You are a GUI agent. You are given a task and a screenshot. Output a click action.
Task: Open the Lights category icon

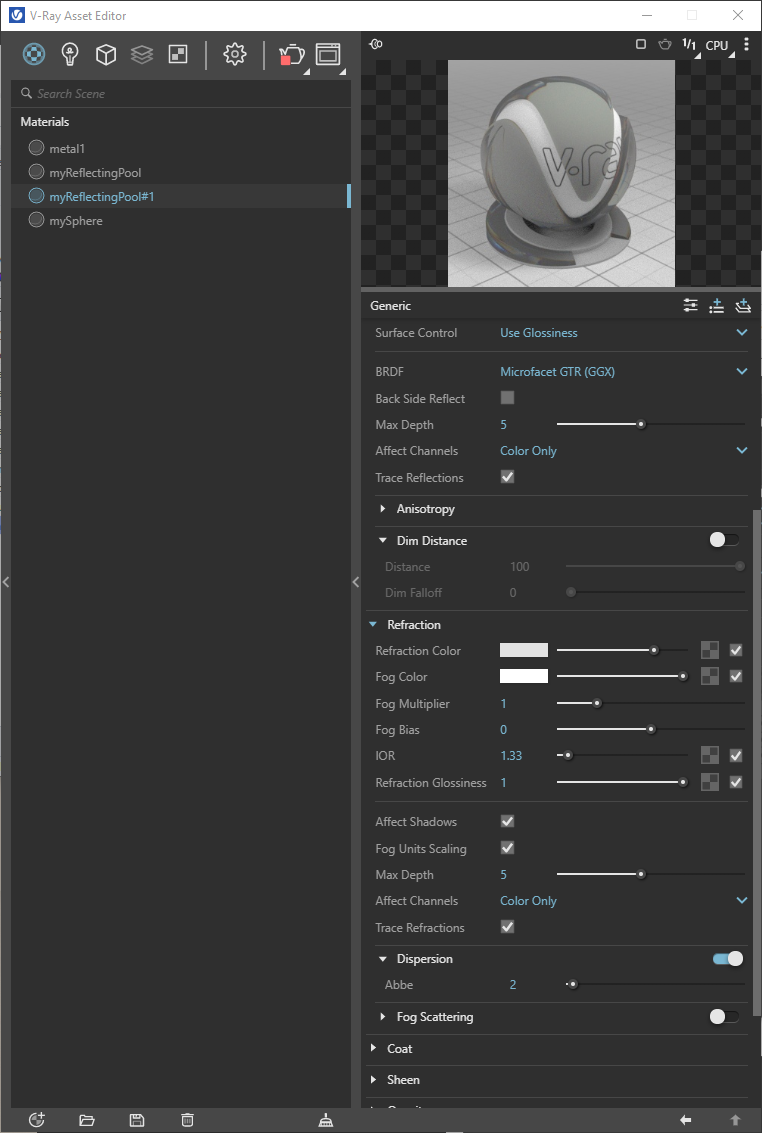point(70,54)
